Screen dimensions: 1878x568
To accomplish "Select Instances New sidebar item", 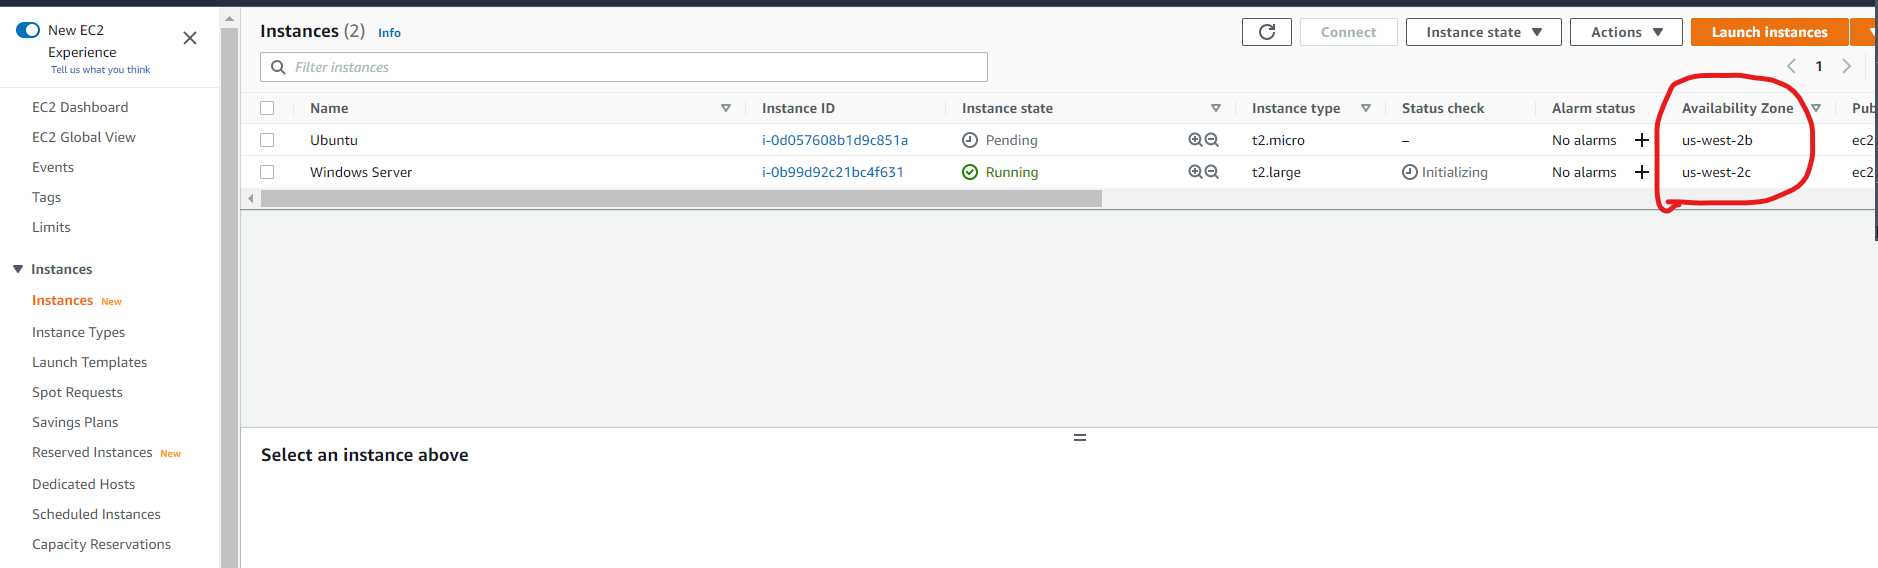I will coord(62,300).
